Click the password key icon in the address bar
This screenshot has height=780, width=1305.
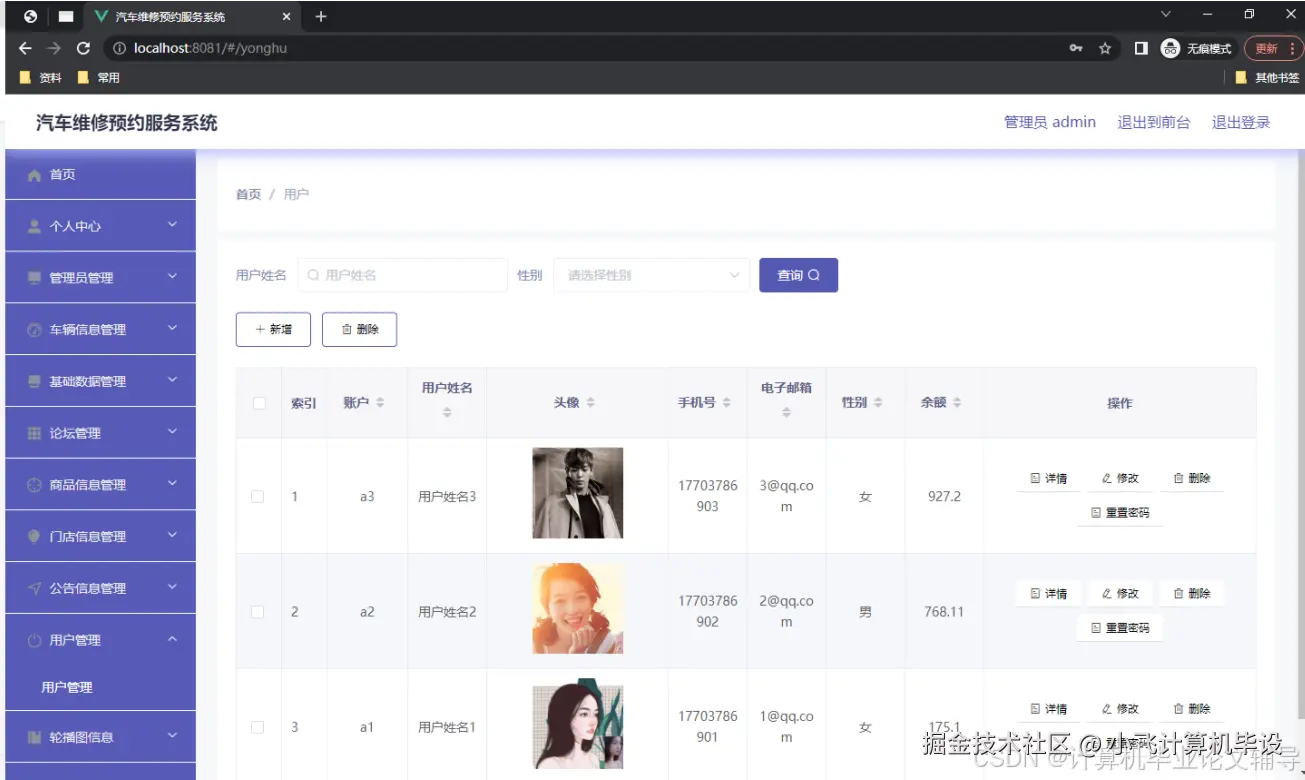pos(1076,48)
